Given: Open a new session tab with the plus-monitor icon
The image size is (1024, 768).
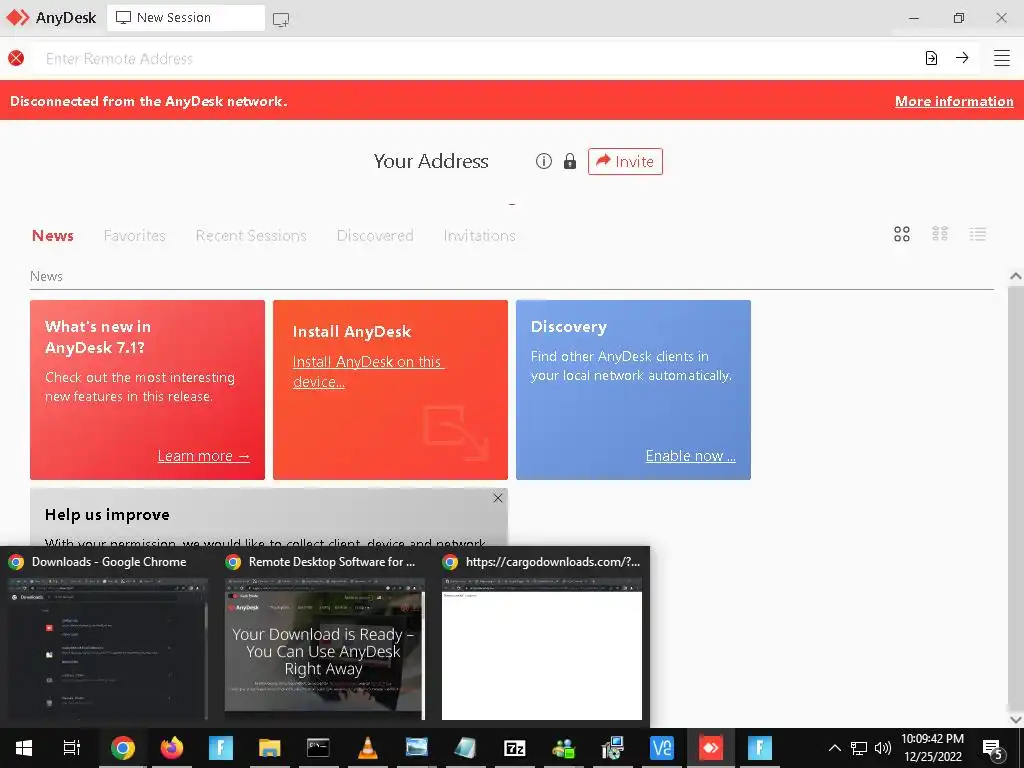Looking at the screenshot, I should pos(281,19).
